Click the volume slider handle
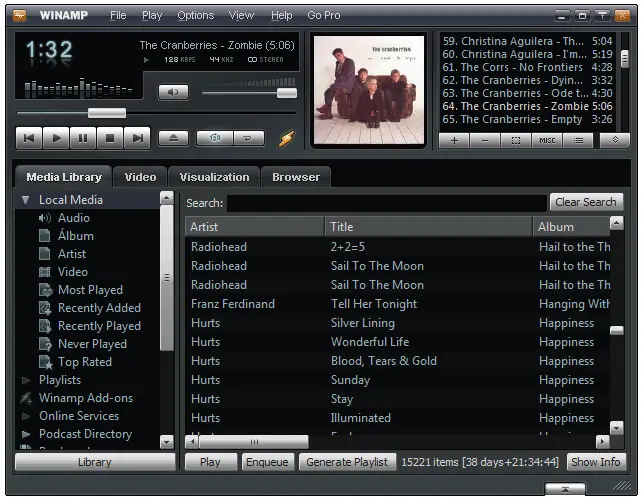This screenshot has height=501, width=643. pyautogui.click(x=287, y=93)
